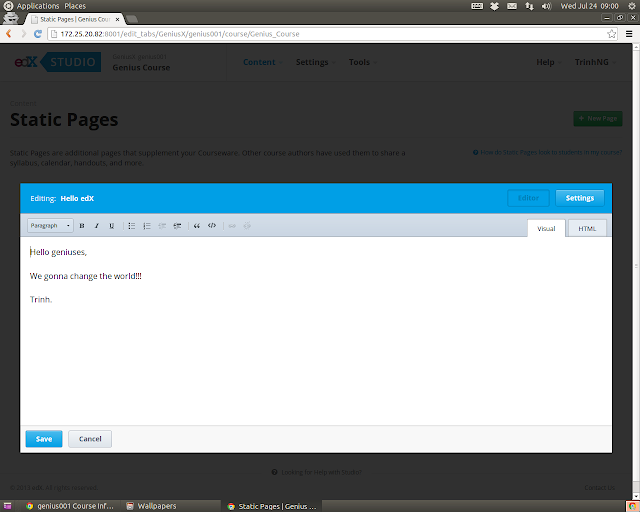The image size is (640, 512).
Task: Click the unlink icon in the toolbar
Action: pyautogui.click(x=247, y=226)
